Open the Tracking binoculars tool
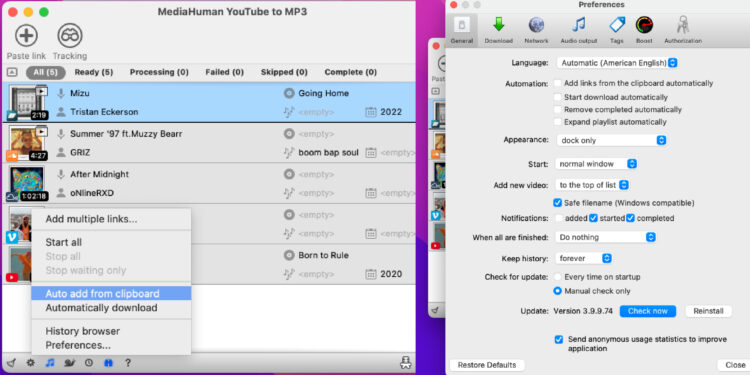 (70, 35)
